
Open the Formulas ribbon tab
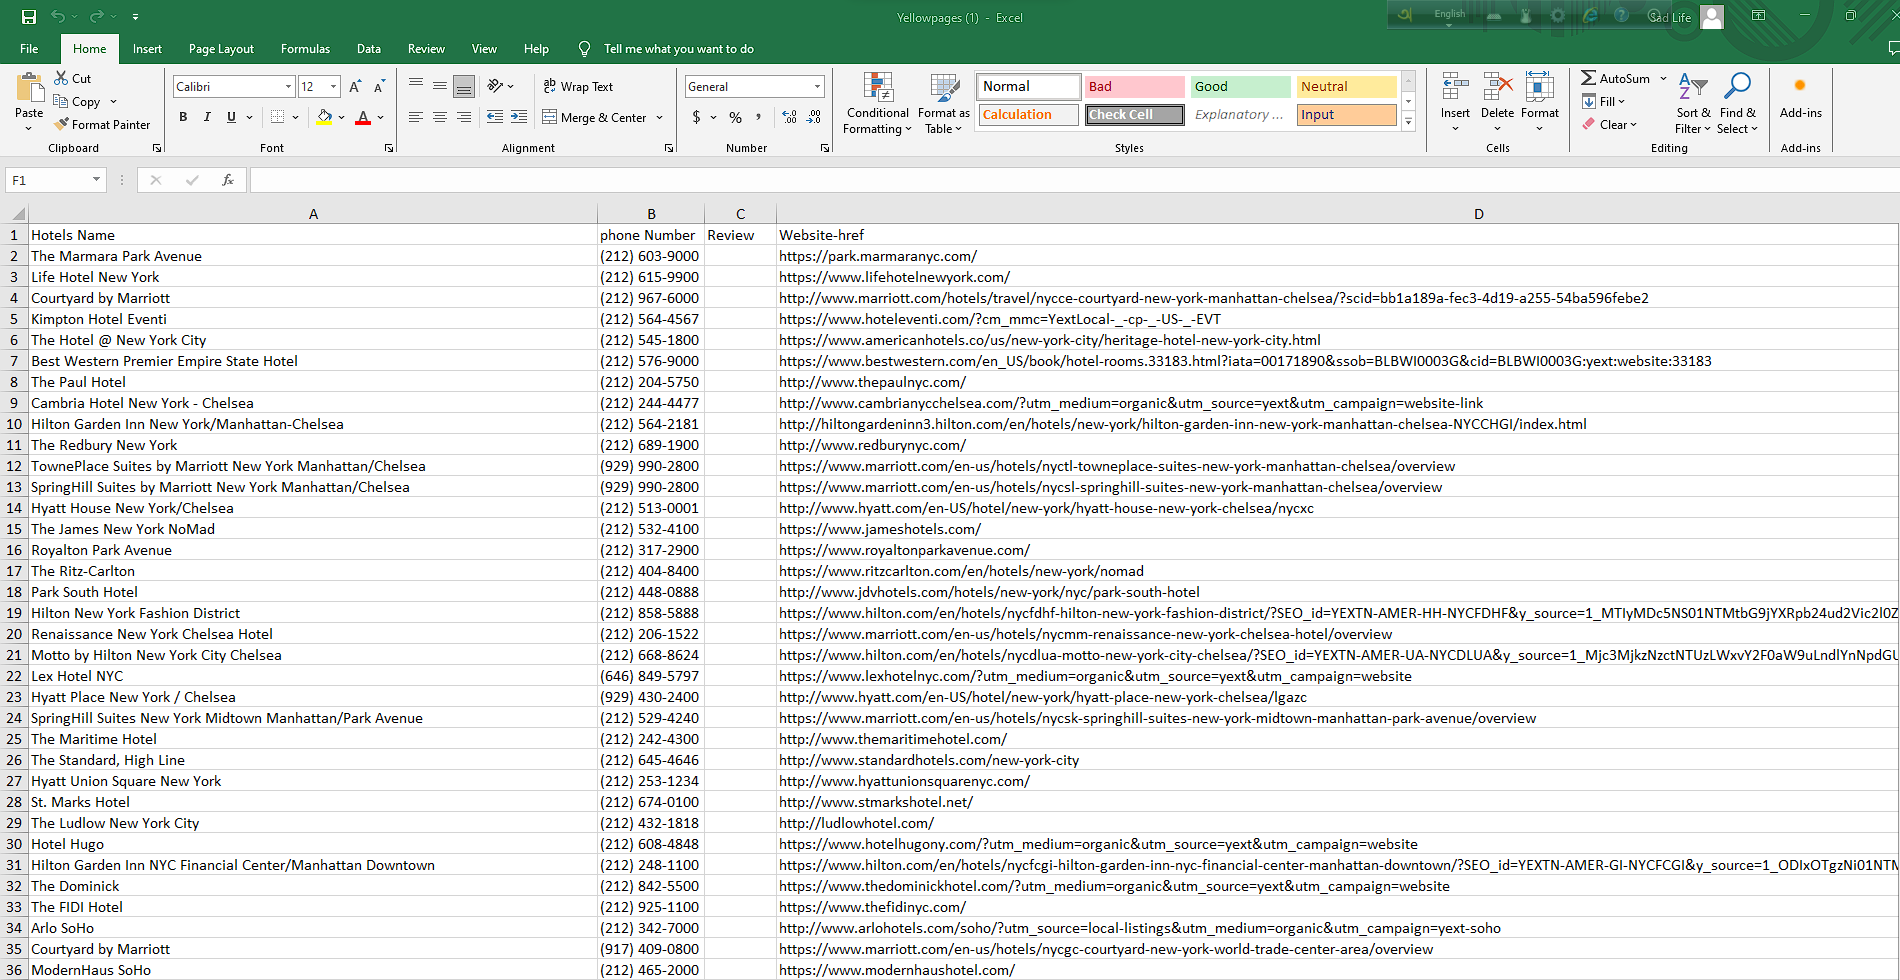(x=305, y=49)
